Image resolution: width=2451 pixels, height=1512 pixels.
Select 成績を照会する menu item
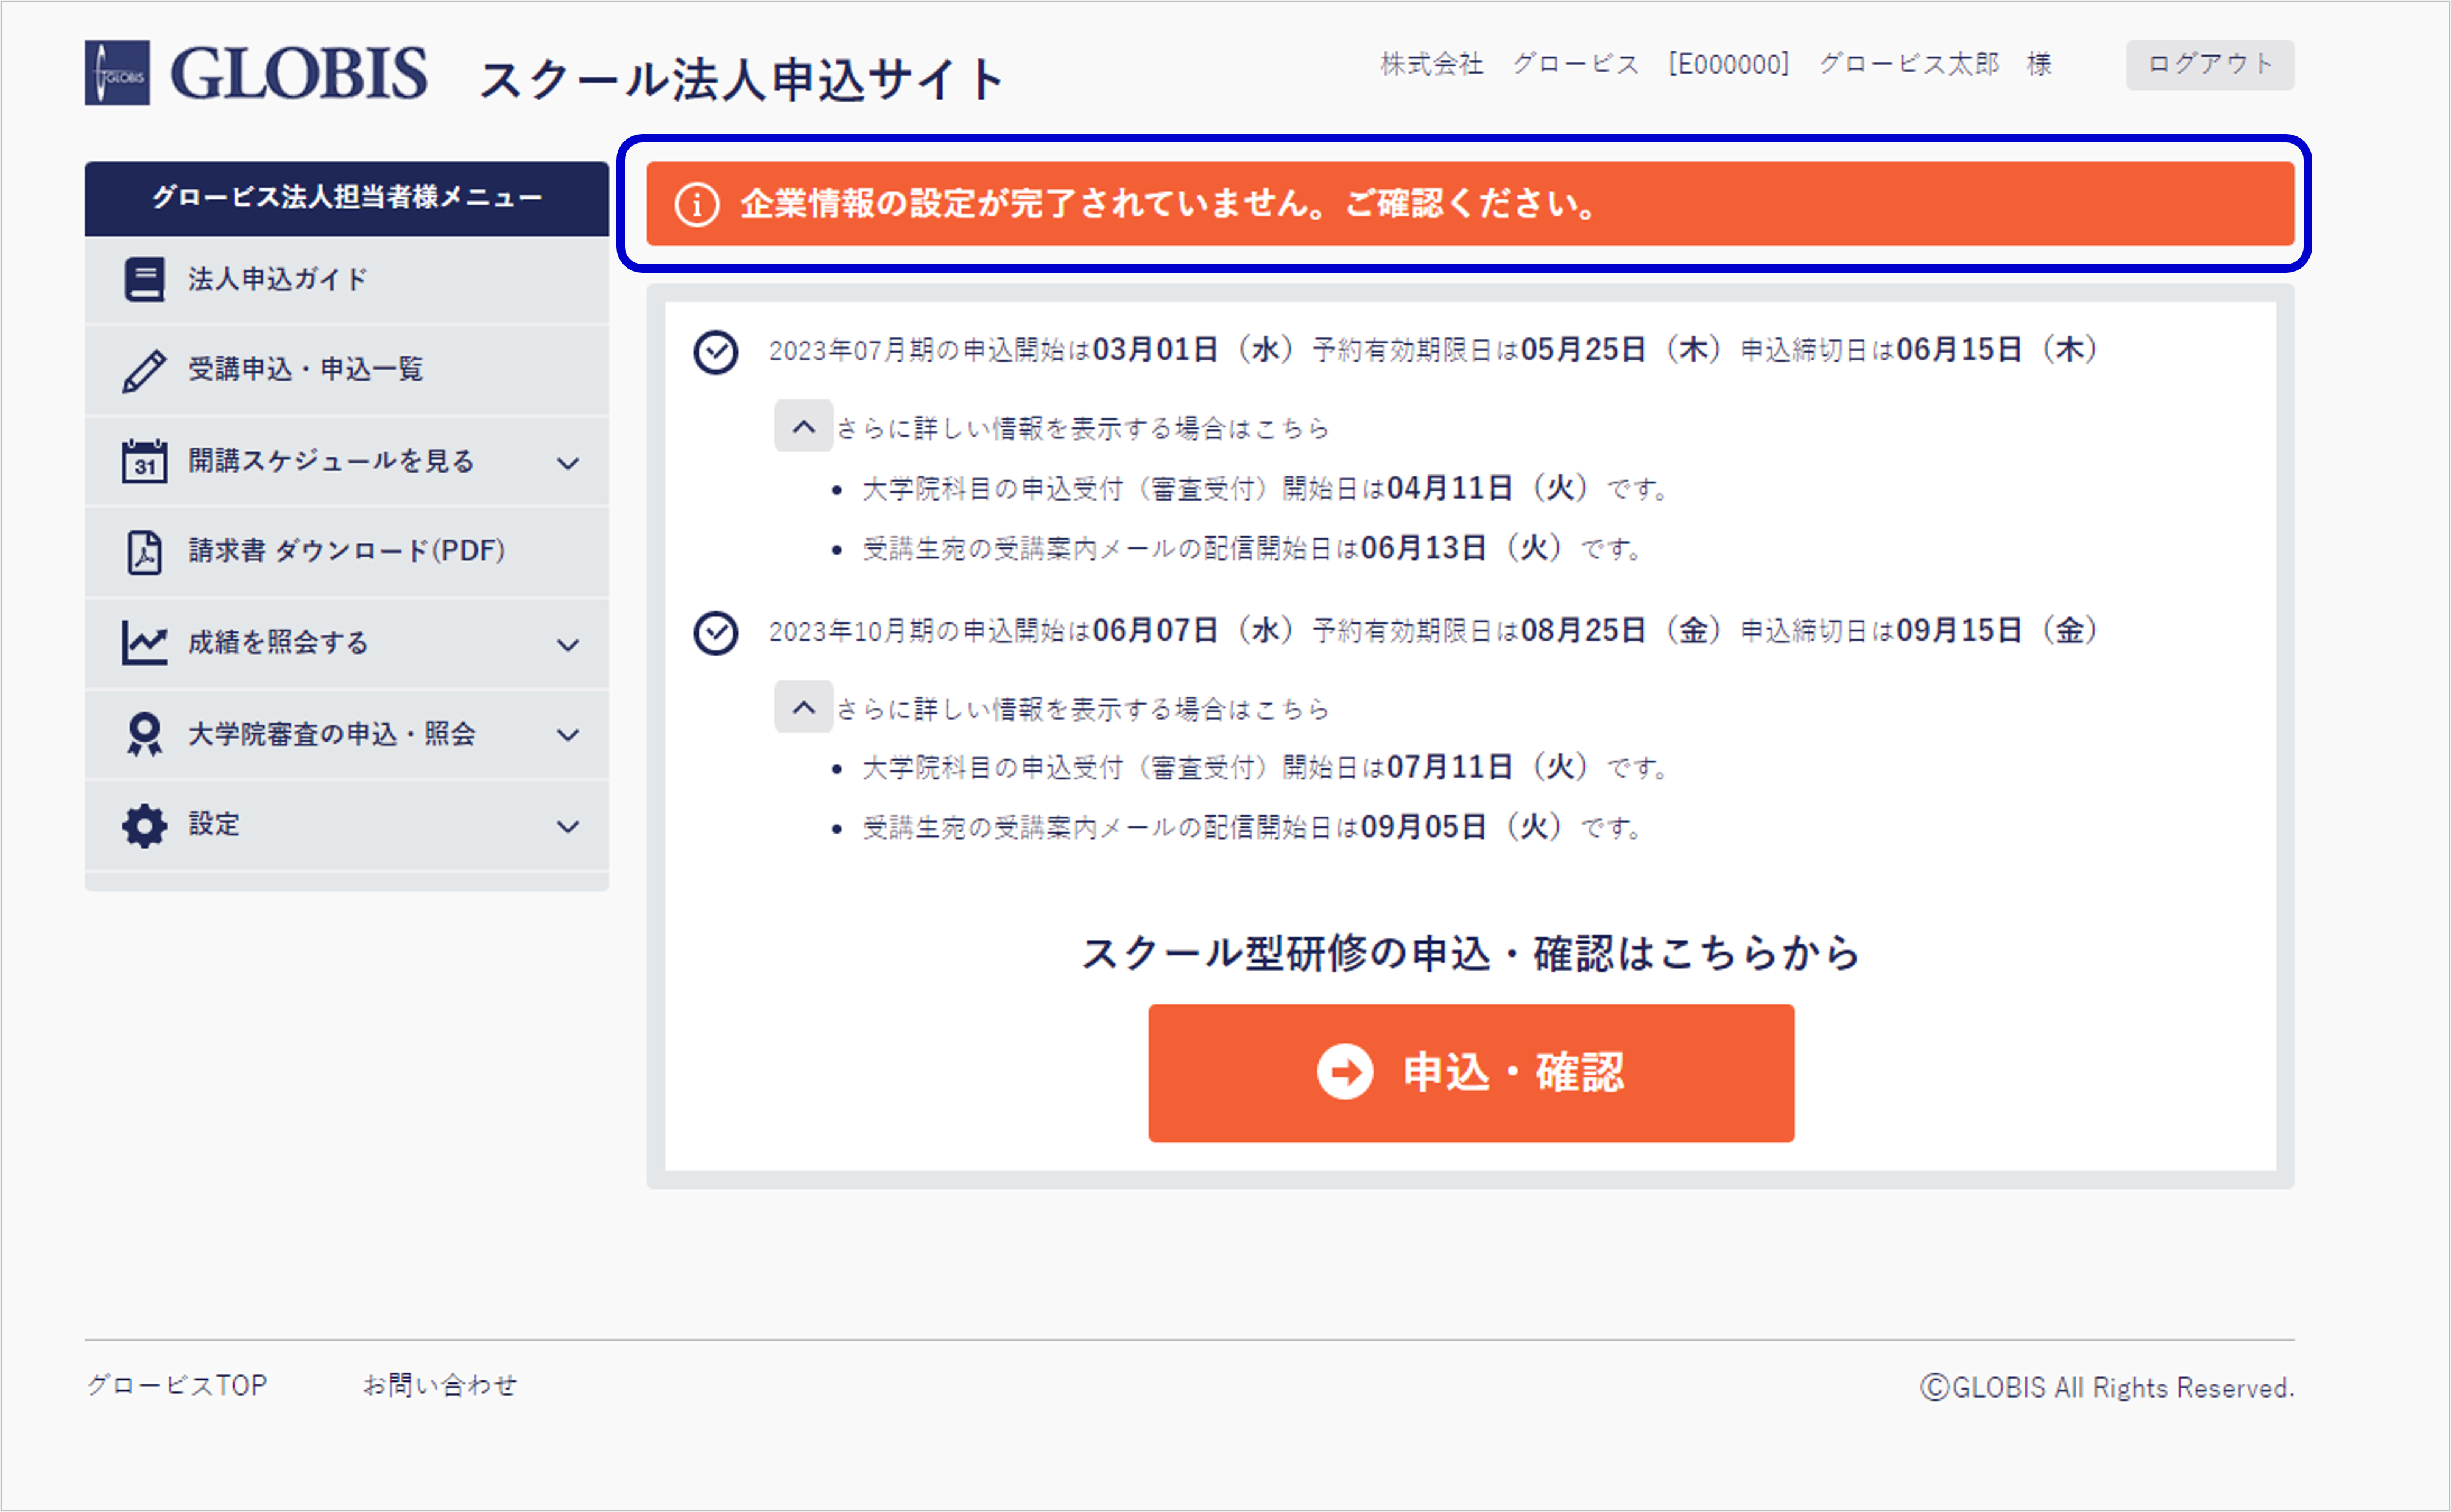(347, 643)
